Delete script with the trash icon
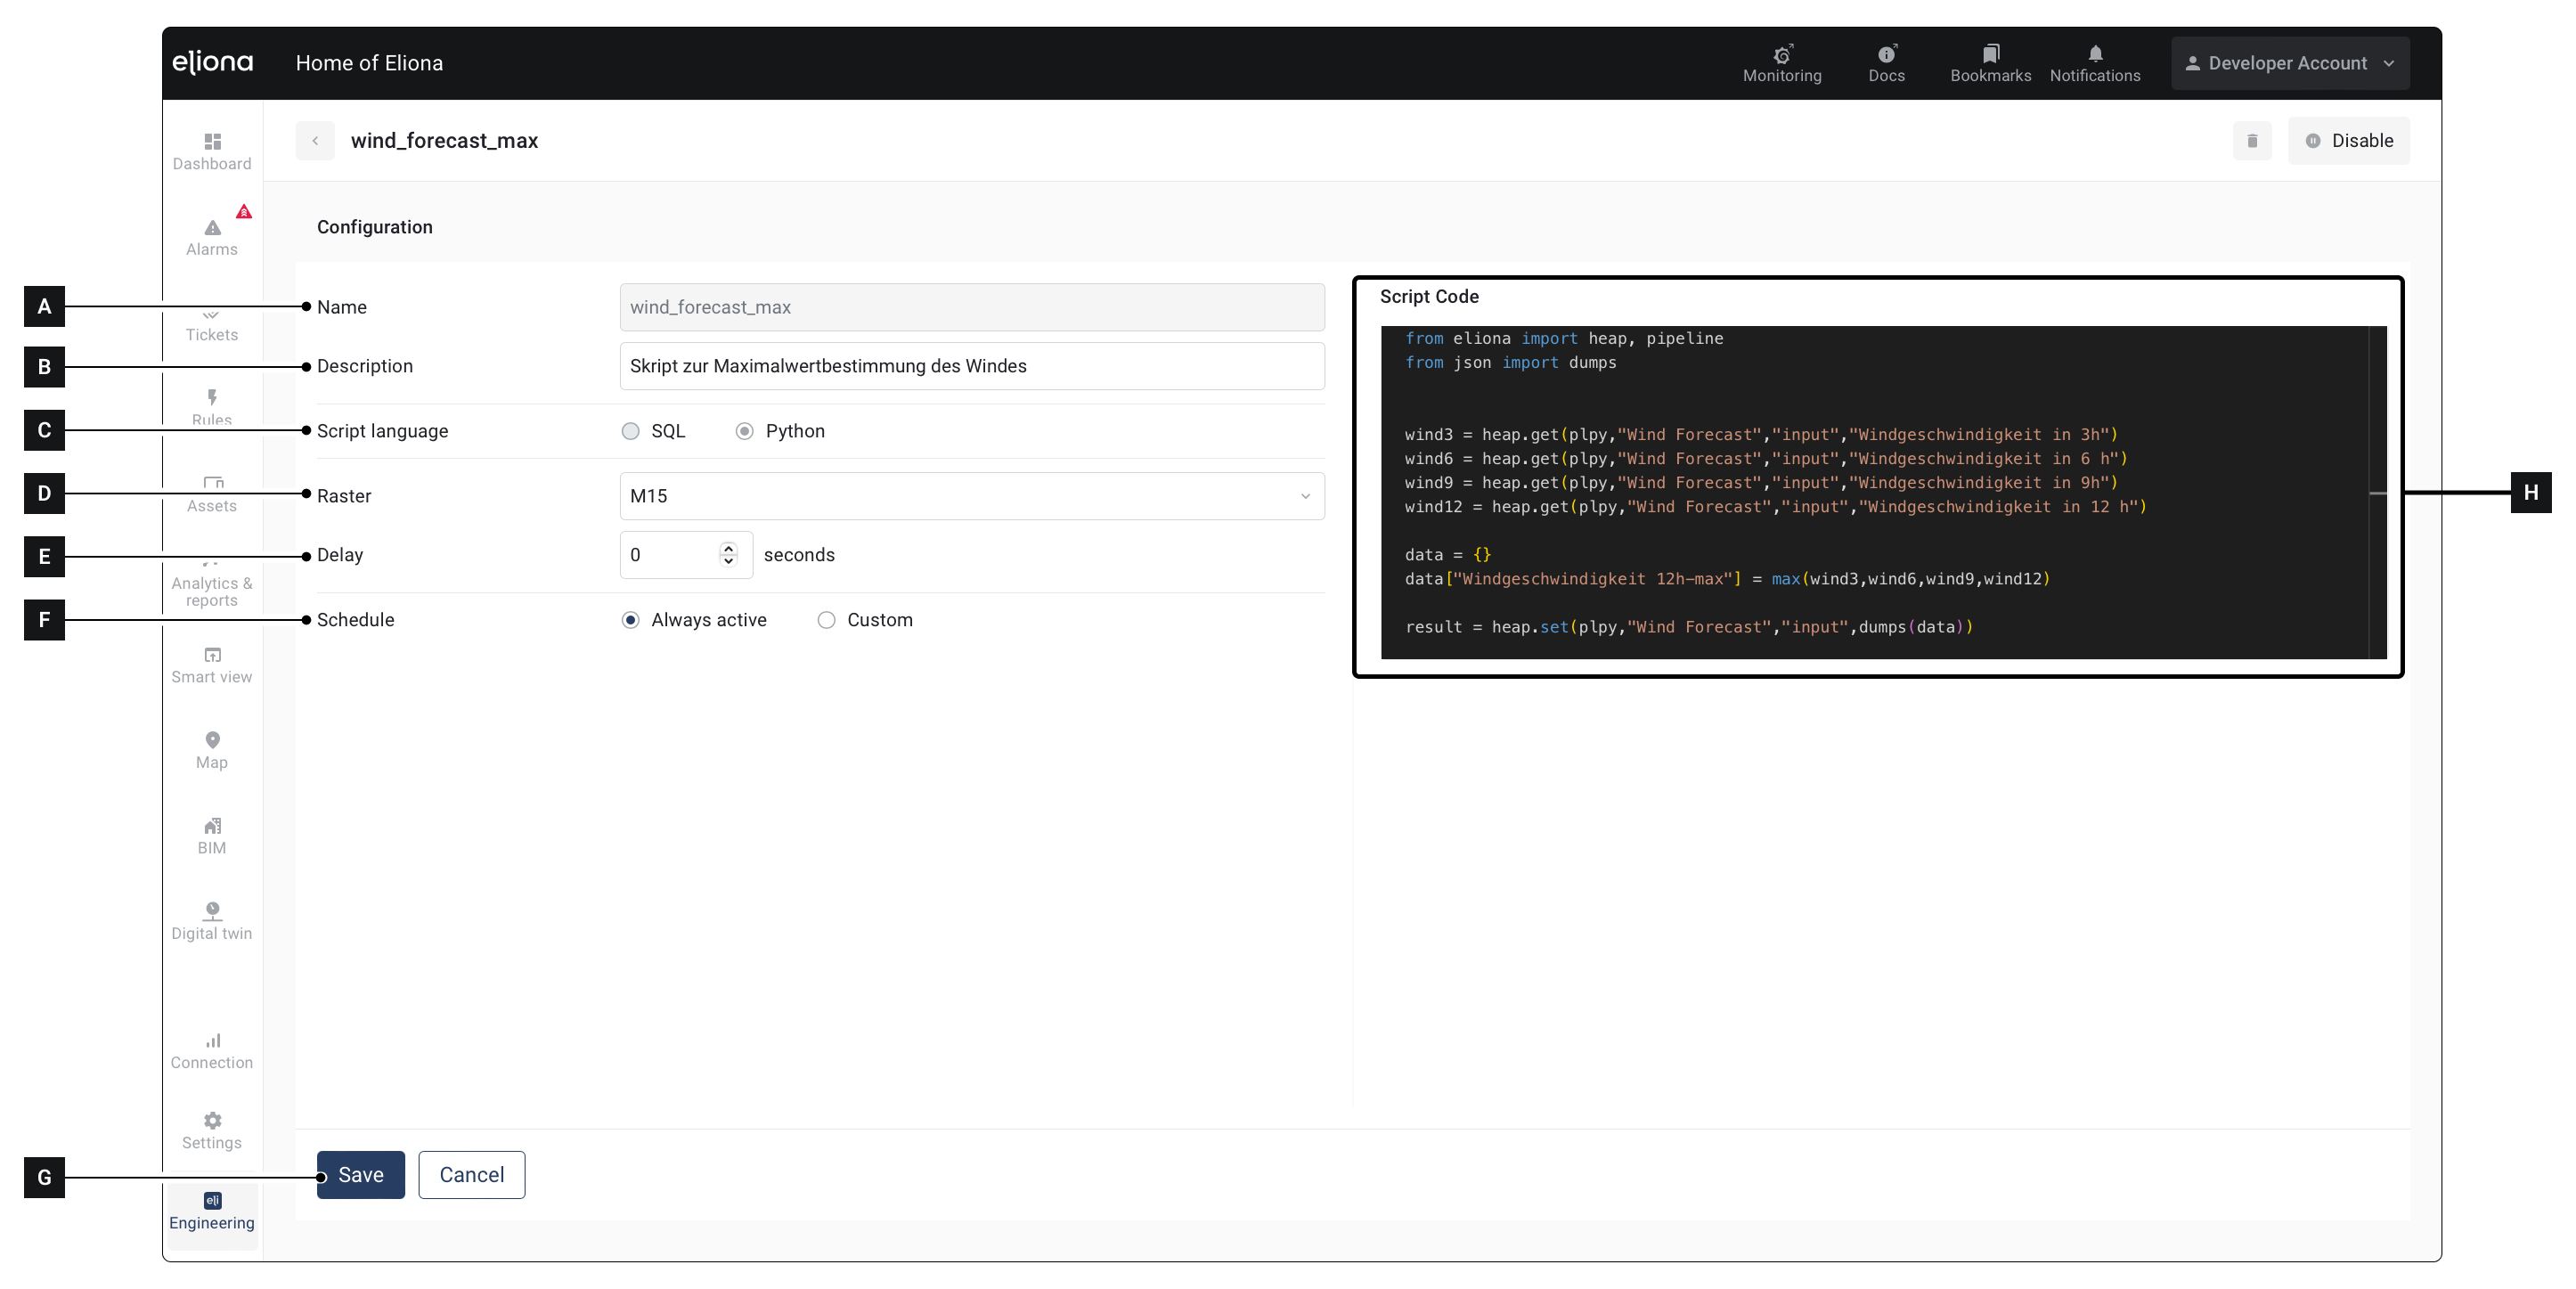The height and width of the screenshot is (1289, 2576). tap(2252, 141)
